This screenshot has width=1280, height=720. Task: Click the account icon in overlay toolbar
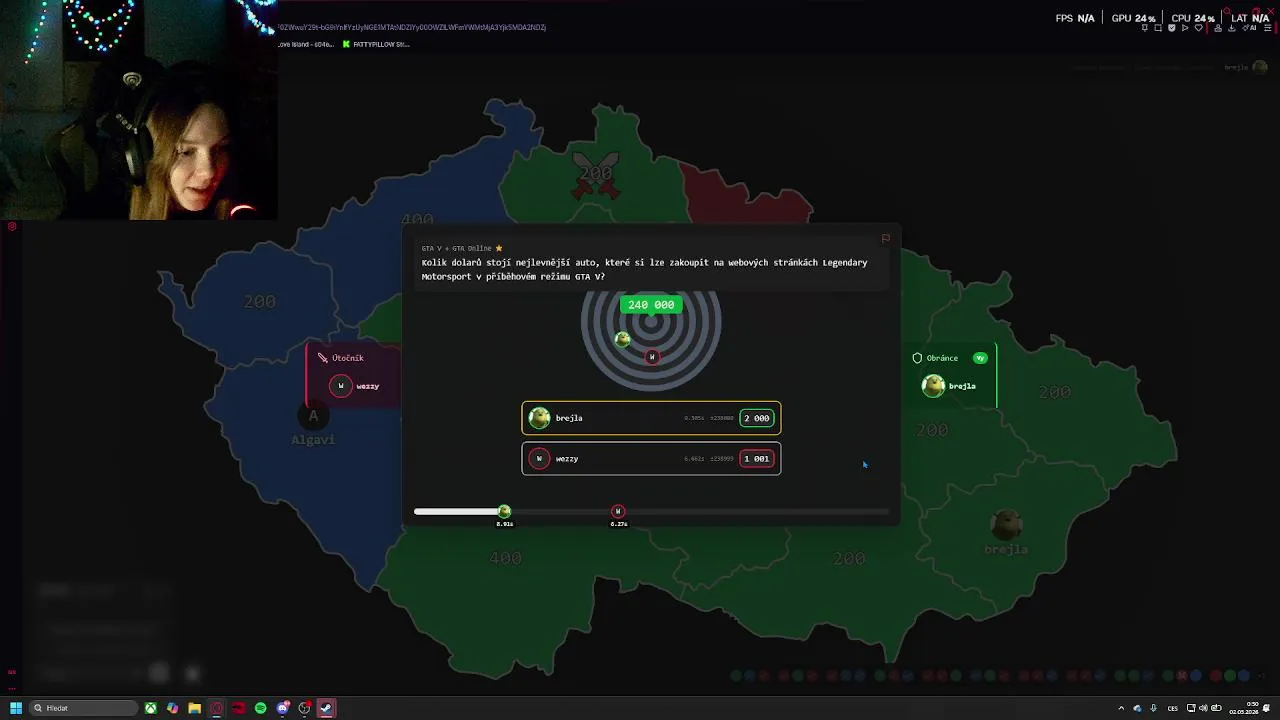click(x=1218, y=28)
